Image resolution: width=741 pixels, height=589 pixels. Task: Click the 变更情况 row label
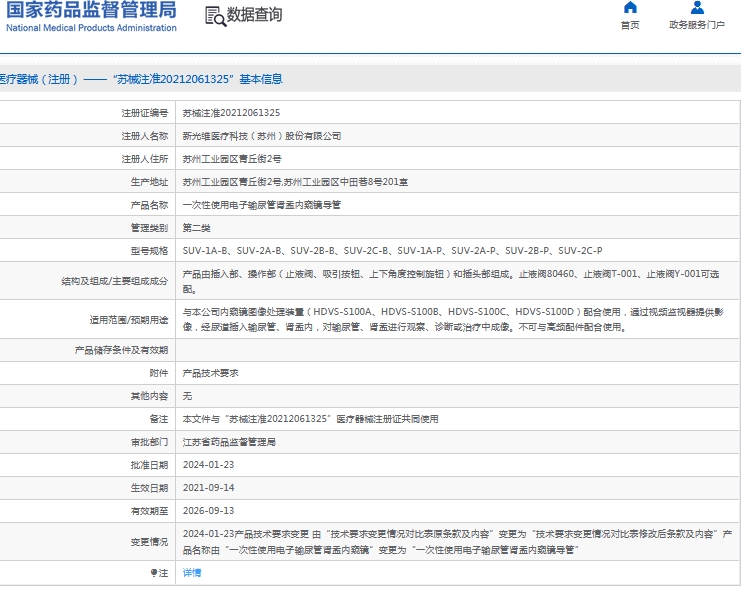(x=149, y=542)
